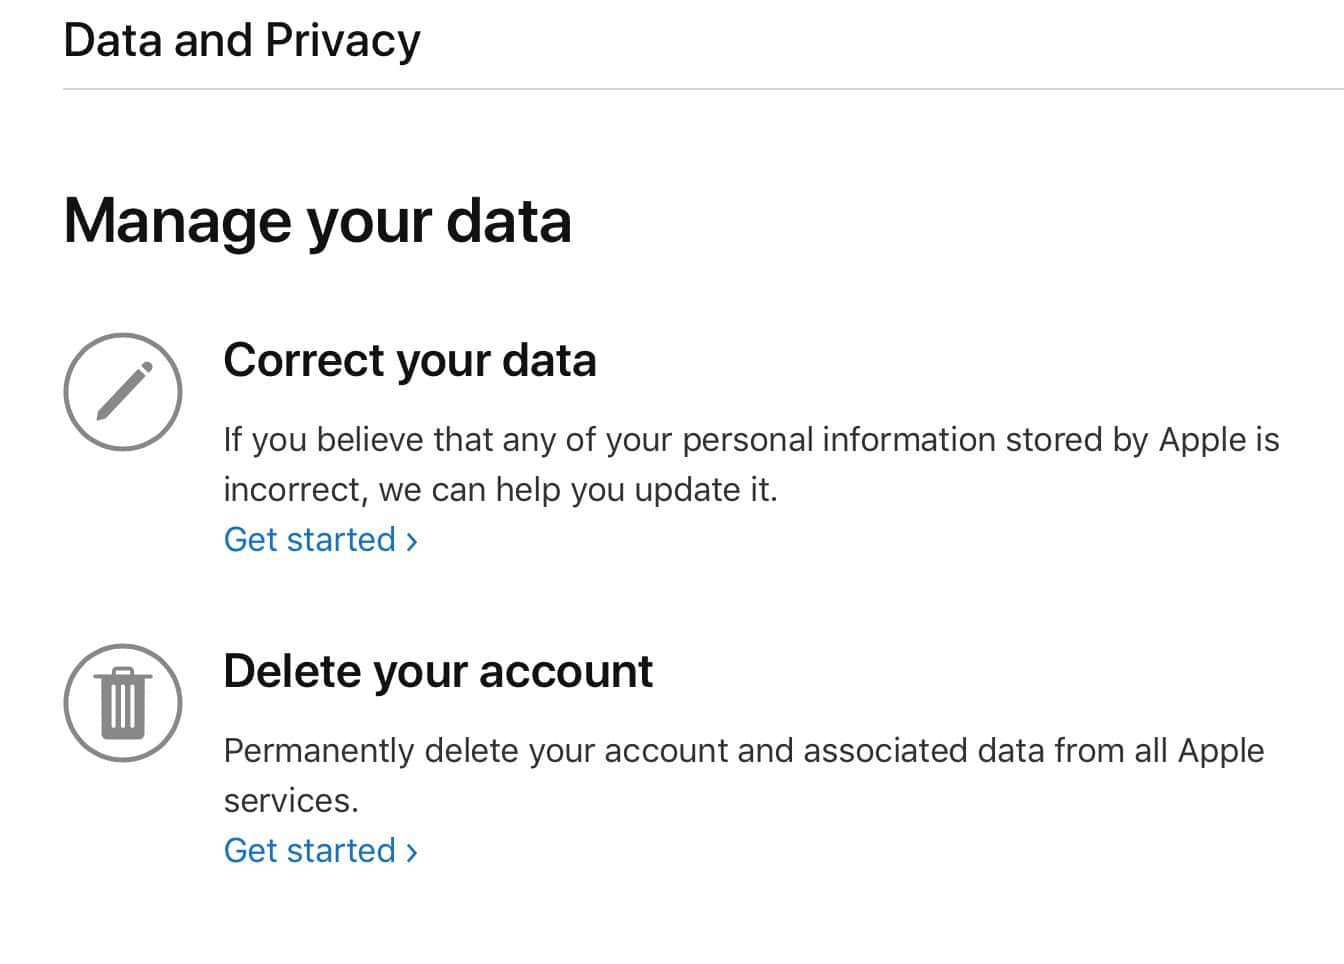
Task: Click the pencil edit icon
Action: [123, 392]
